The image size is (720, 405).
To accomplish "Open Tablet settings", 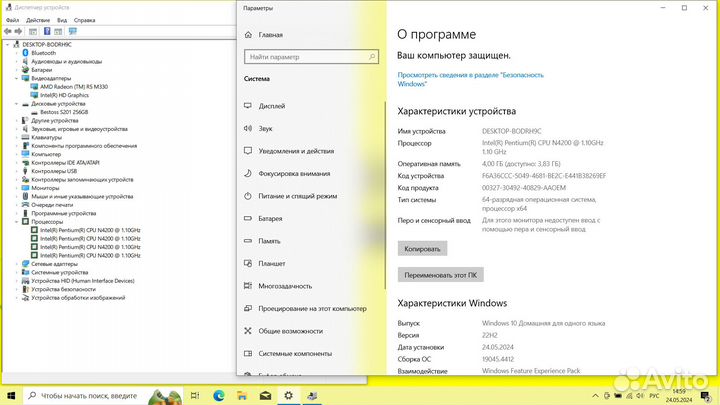I will point(272,264).
